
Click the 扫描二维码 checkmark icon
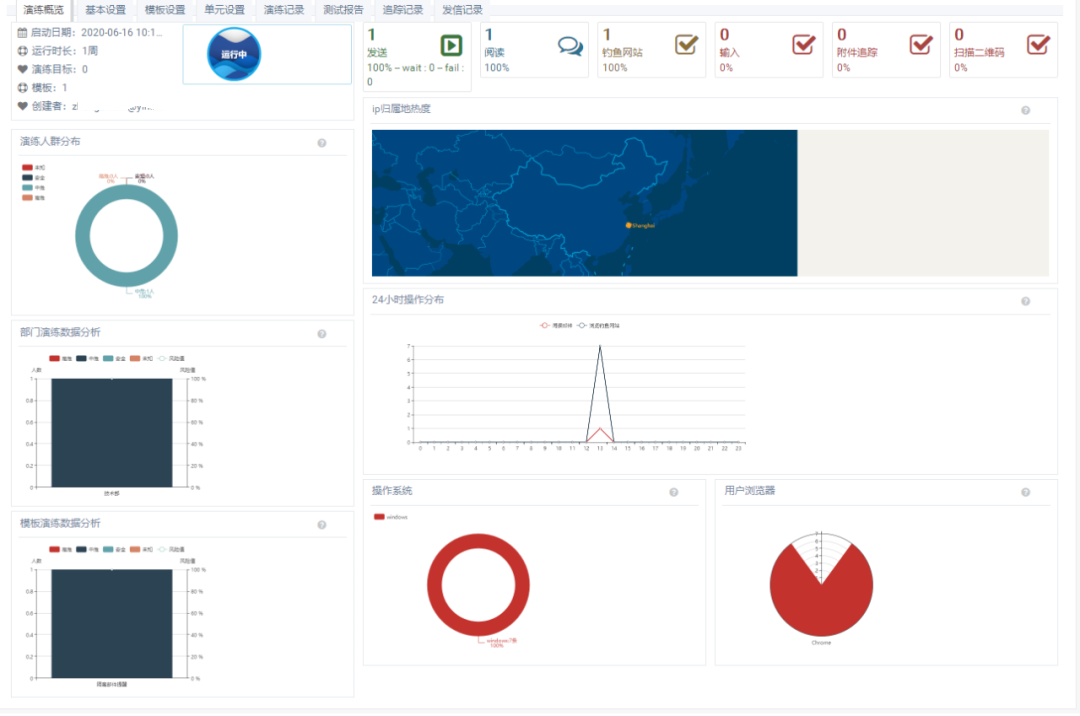pyautogui.click(x=1038, y=45)
